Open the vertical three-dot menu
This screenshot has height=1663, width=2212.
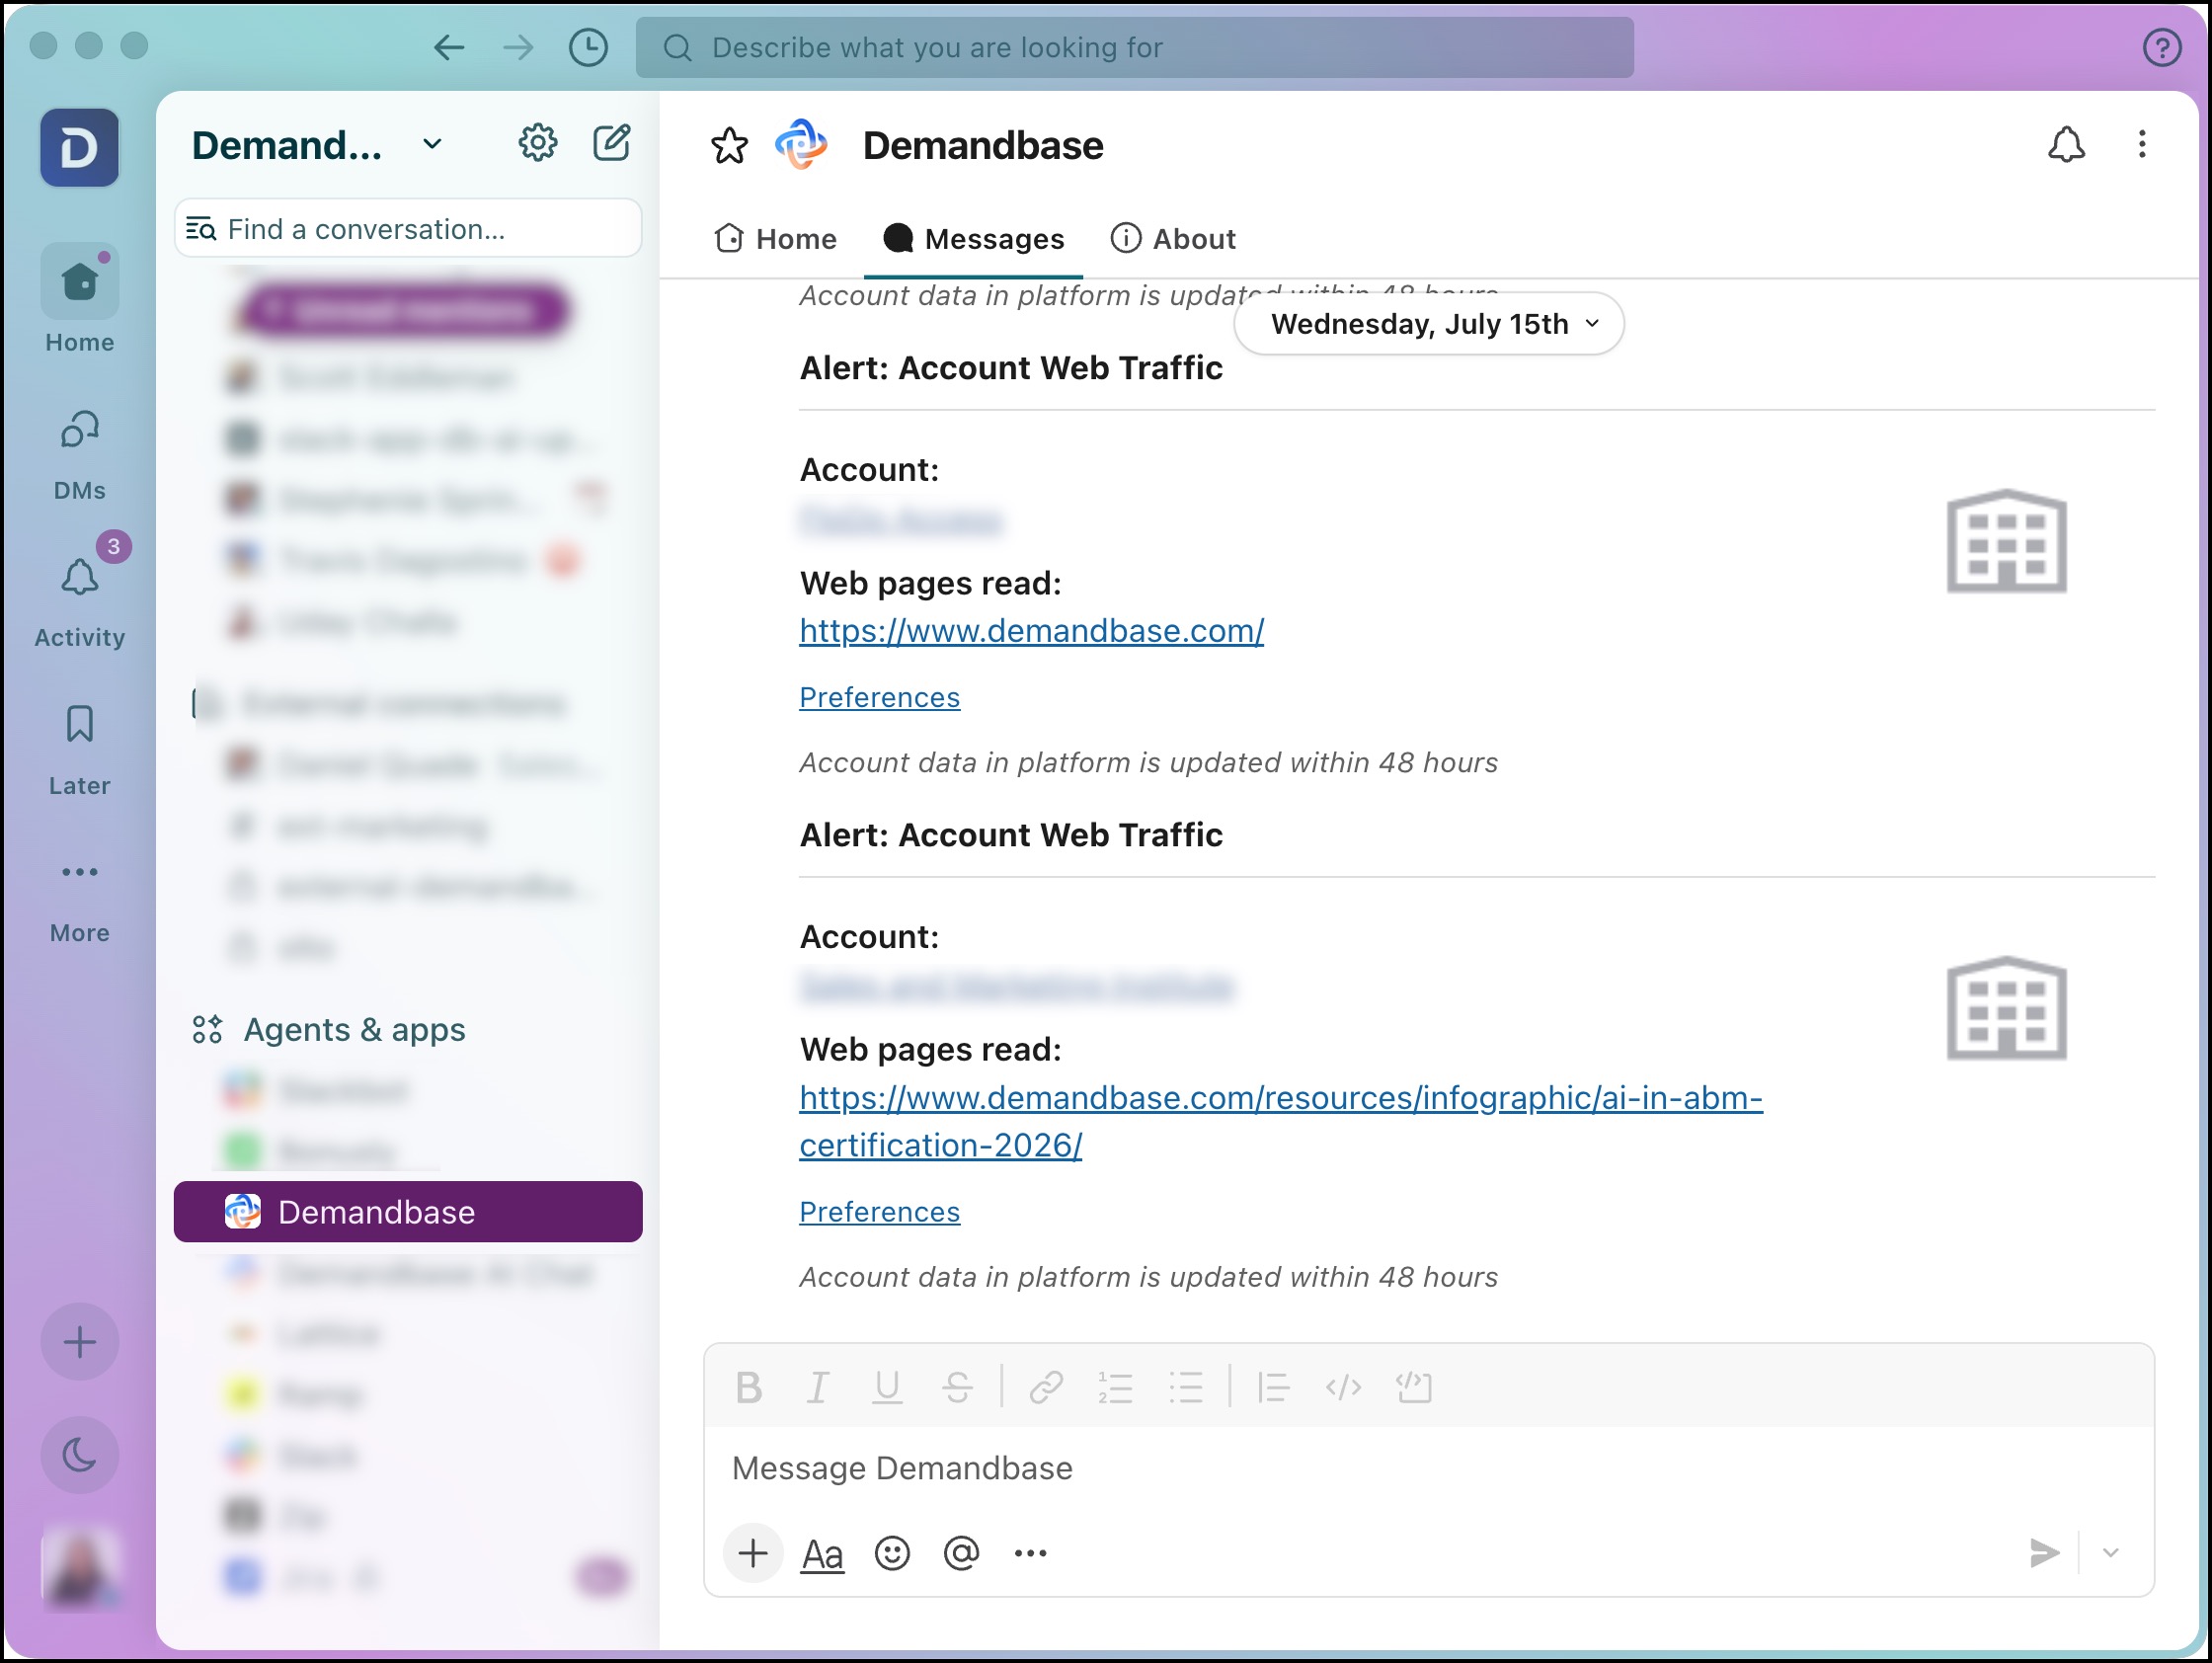click(2141, 145)
